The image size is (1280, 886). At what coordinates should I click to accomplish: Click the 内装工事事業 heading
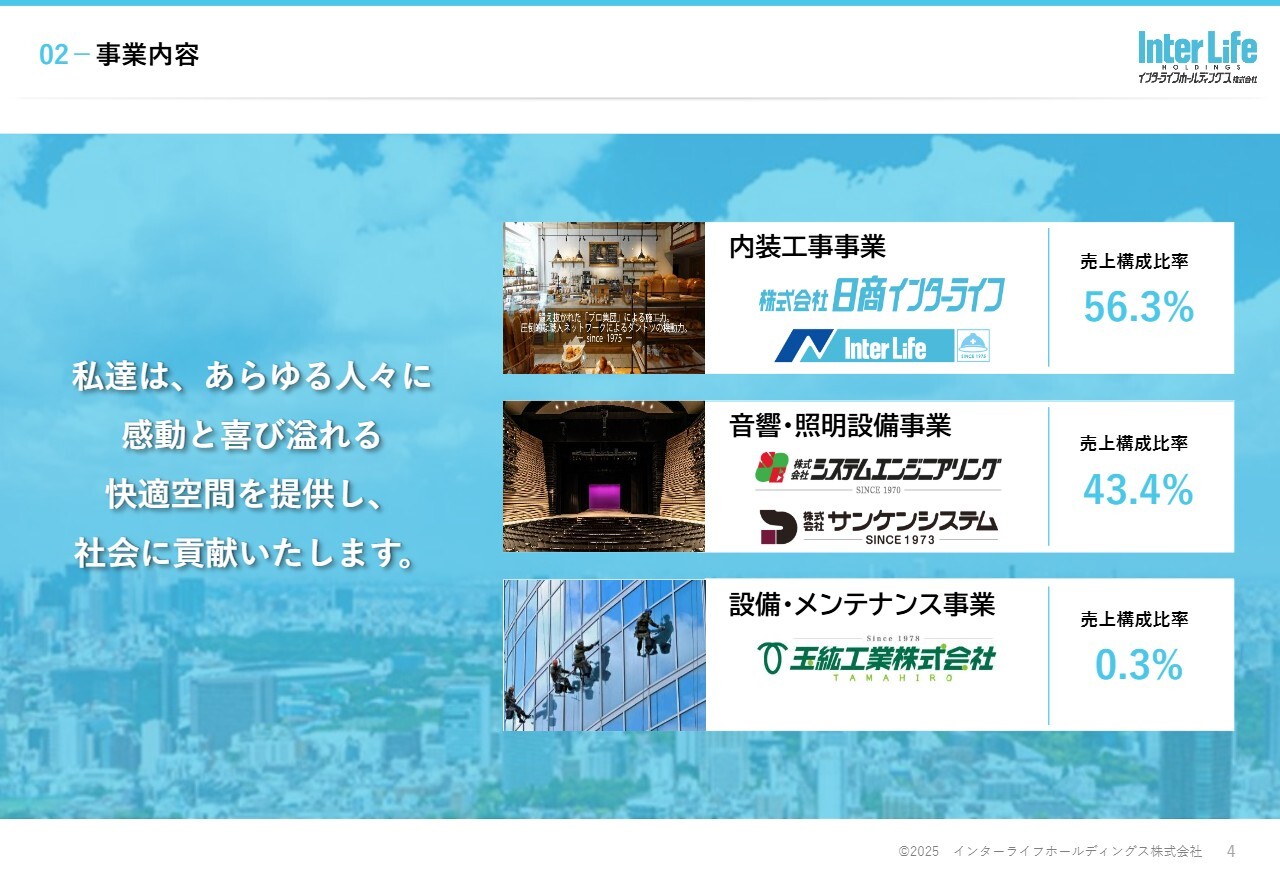[x=807, y=247]
